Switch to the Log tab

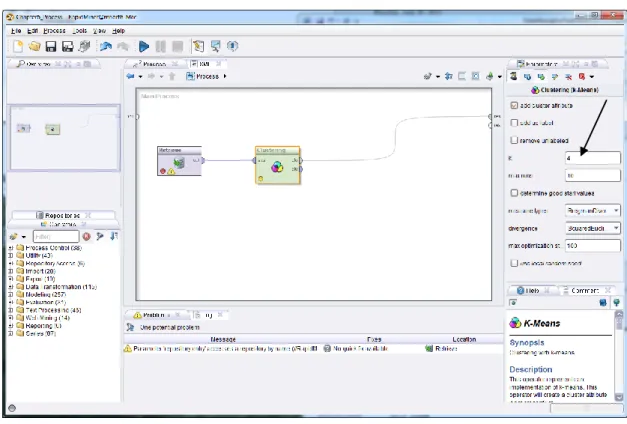[x=209, y=315]
